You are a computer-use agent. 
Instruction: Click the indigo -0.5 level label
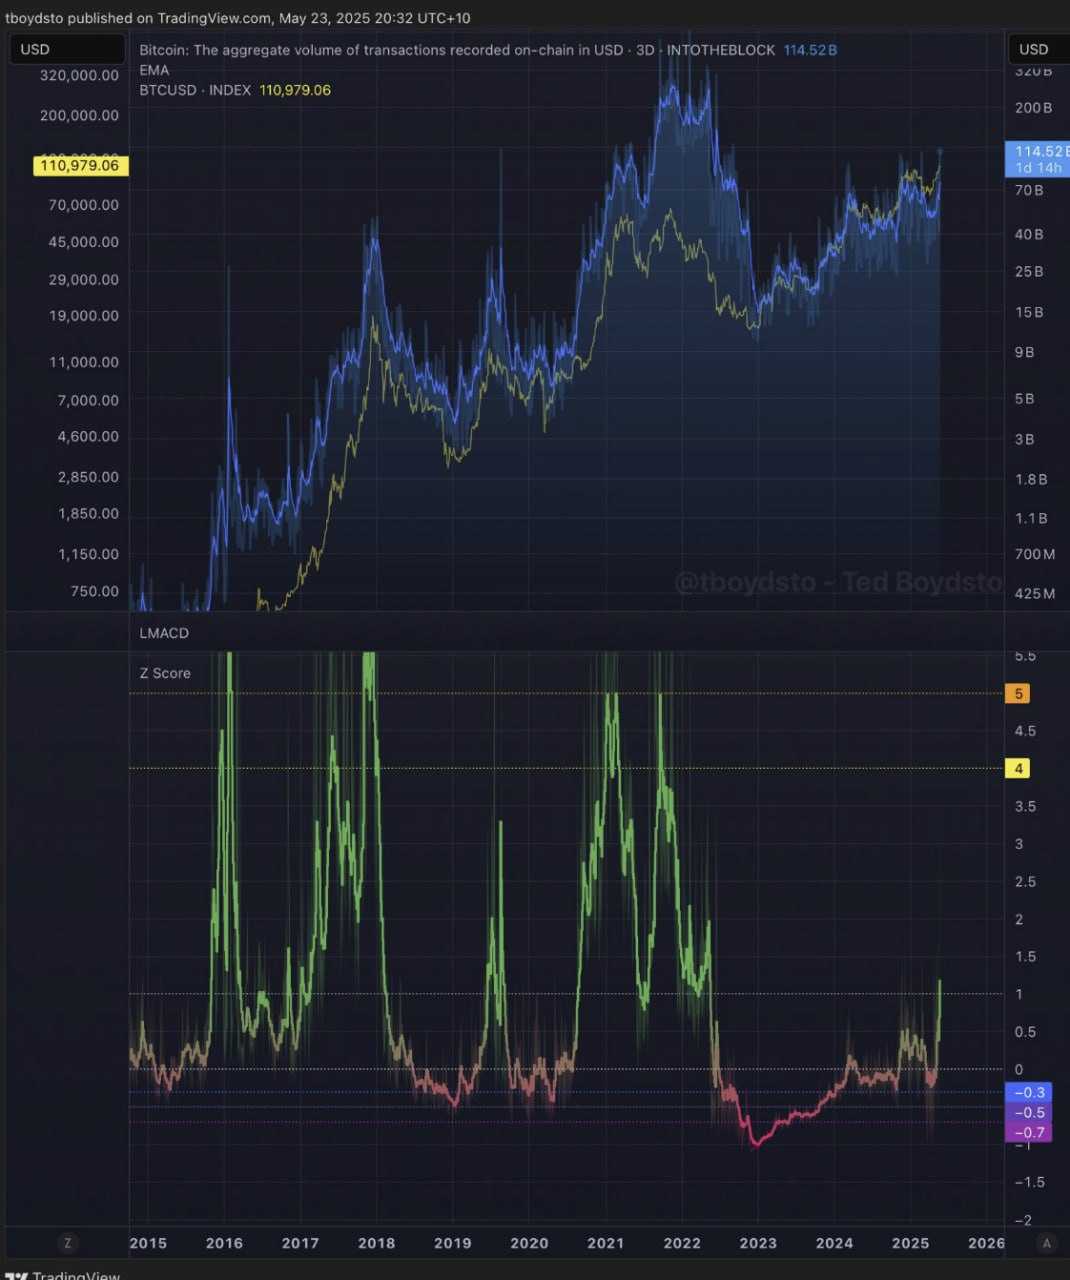point(1028,1113)
